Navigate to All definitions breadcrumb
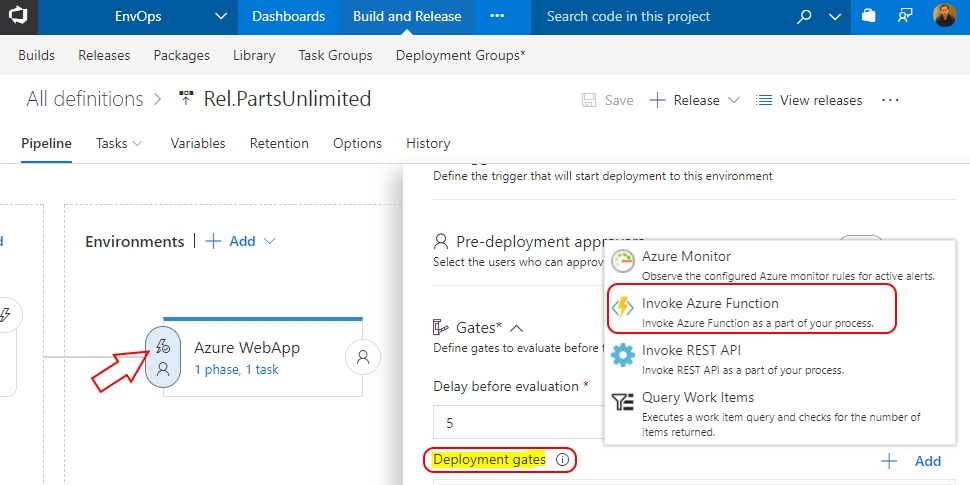Screen dimensions: 970x485 (x=85, y=99)
